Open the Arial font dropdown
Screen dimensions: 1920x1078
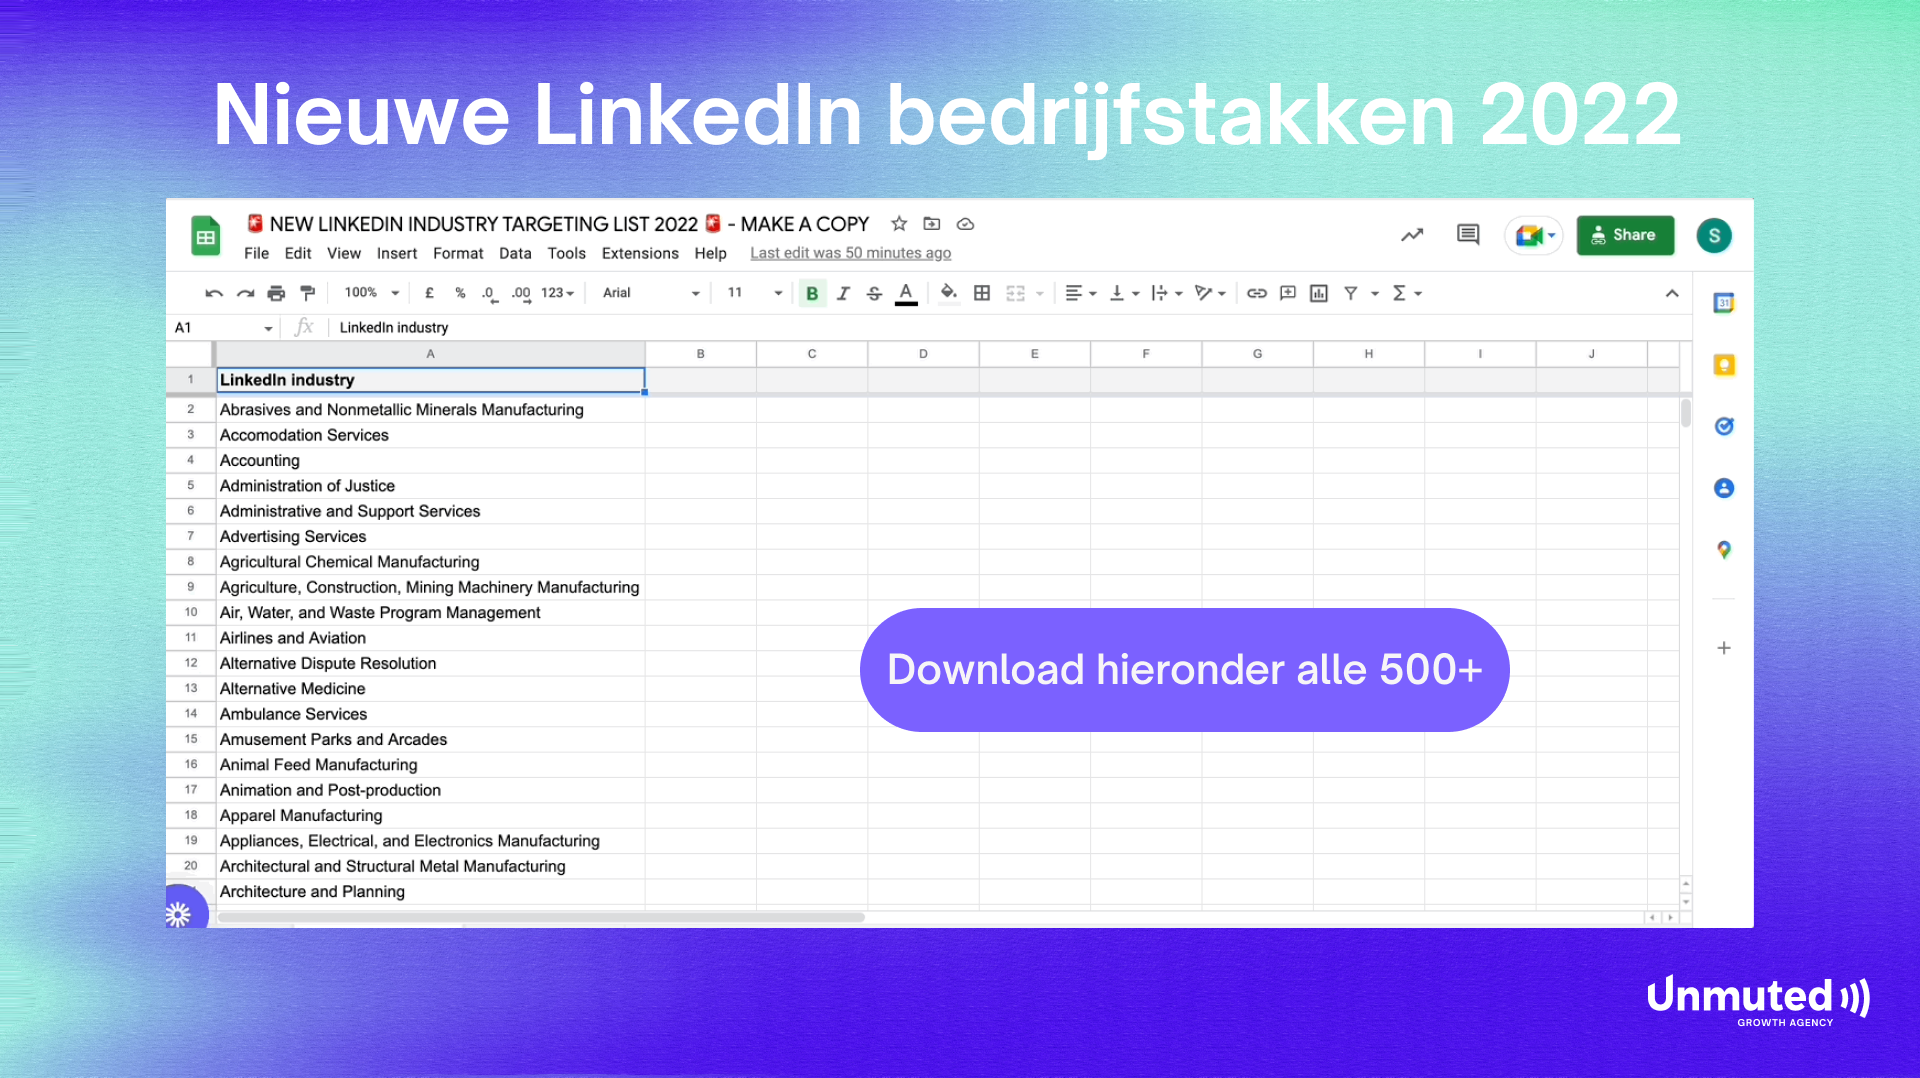(x=650, y=293)
